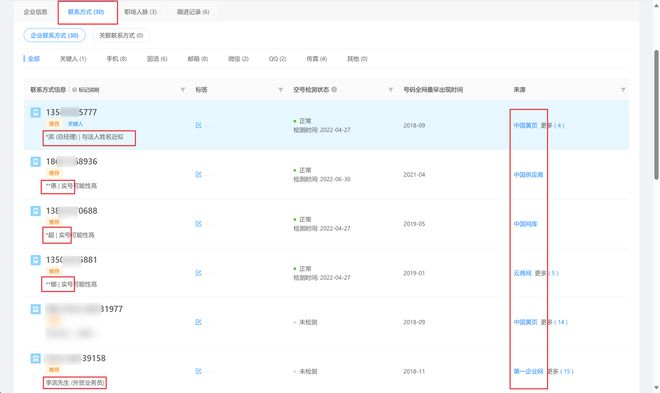Edit tag for number ending 5777
Viewport: 660px width, 393px height.
(x=199, y=125)
